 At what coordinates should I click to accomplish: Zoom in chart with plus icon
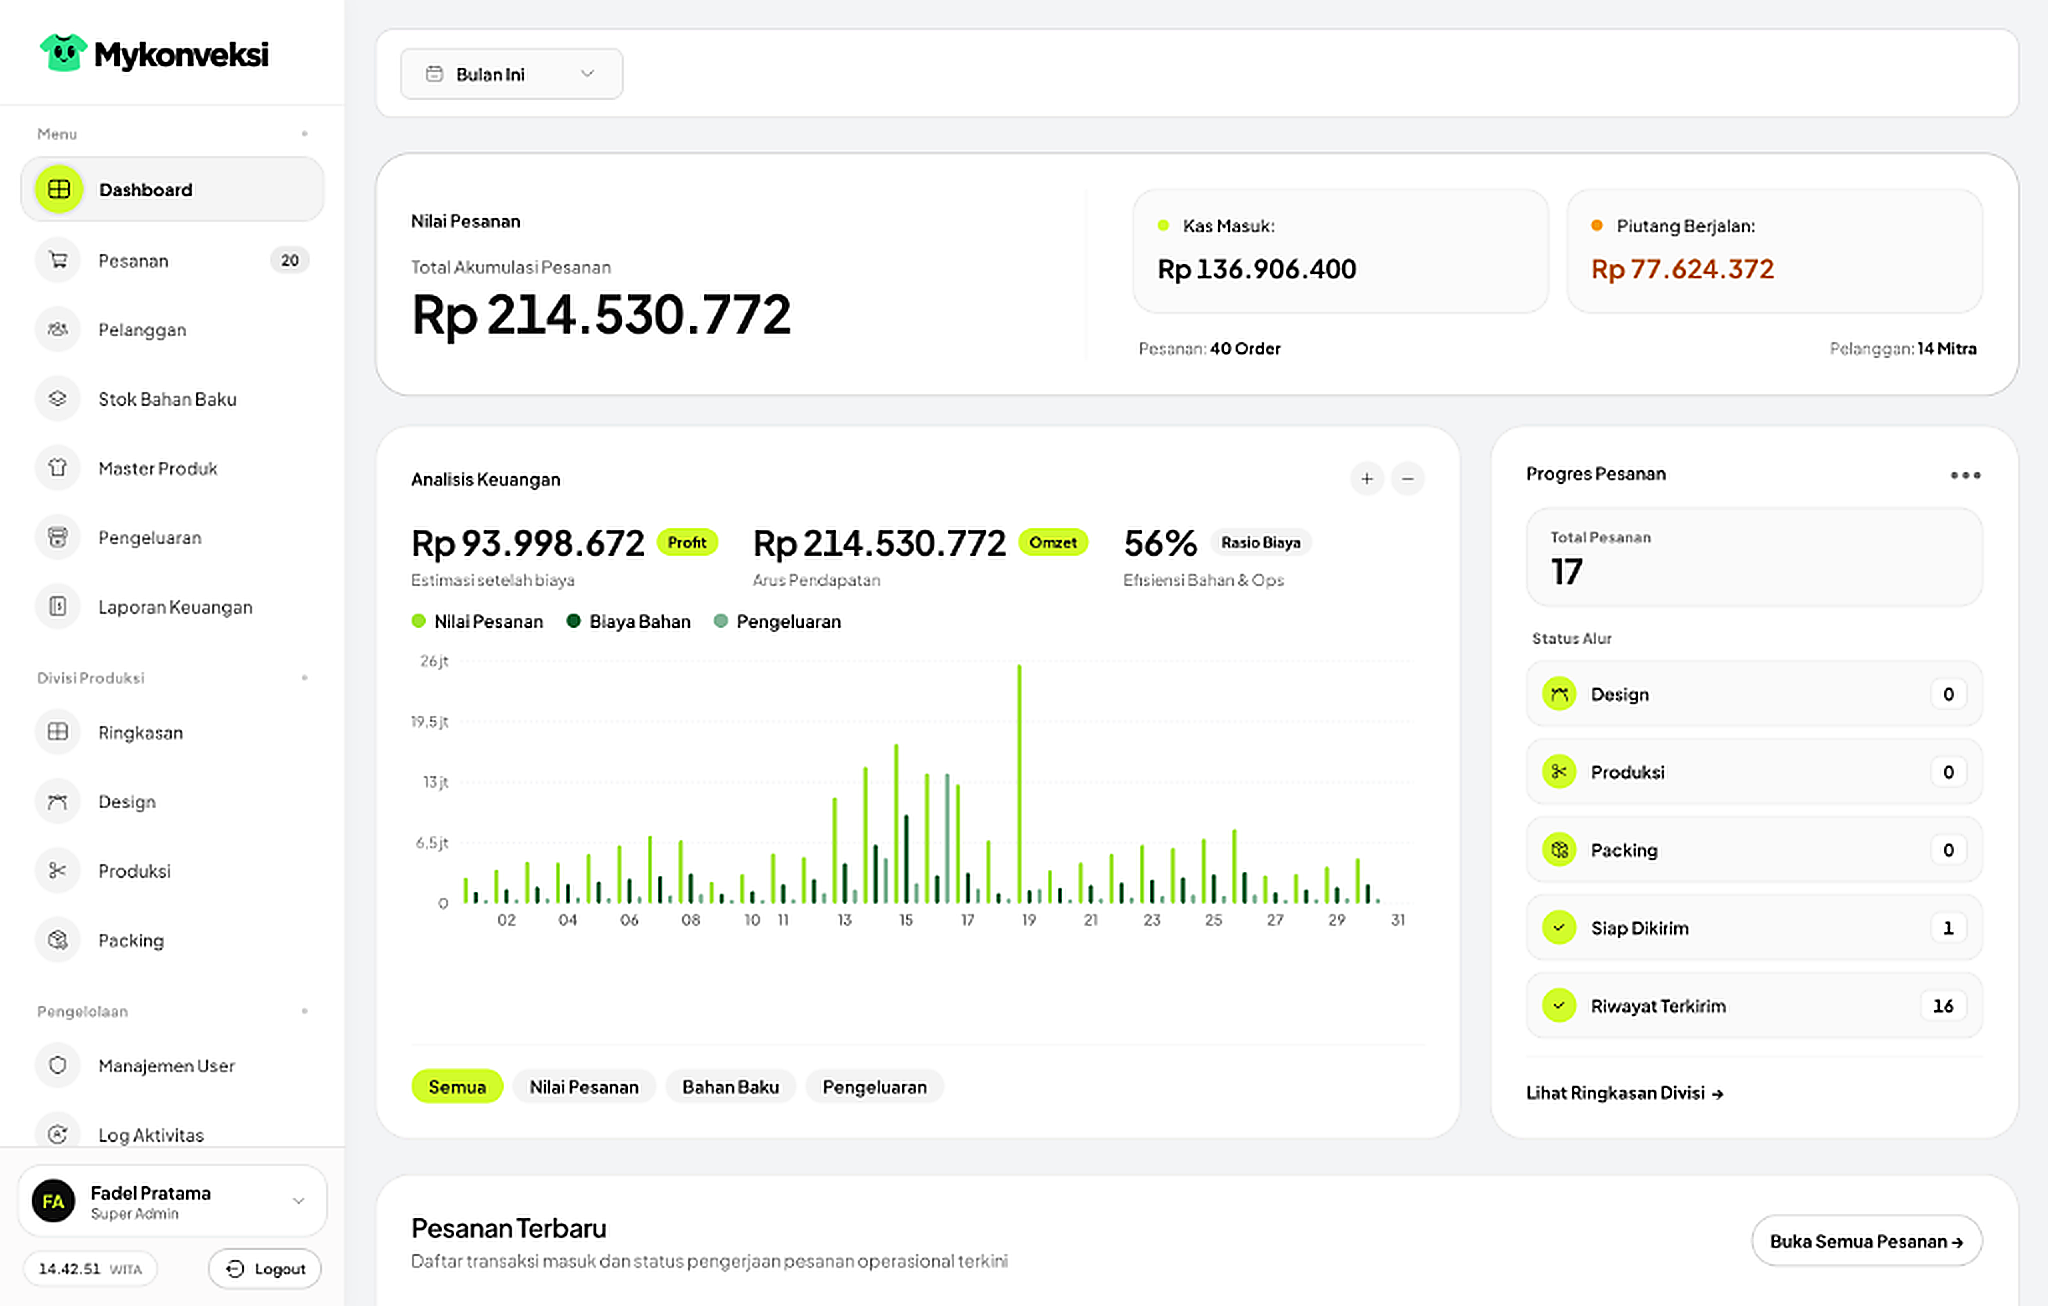pos(1367,479)
